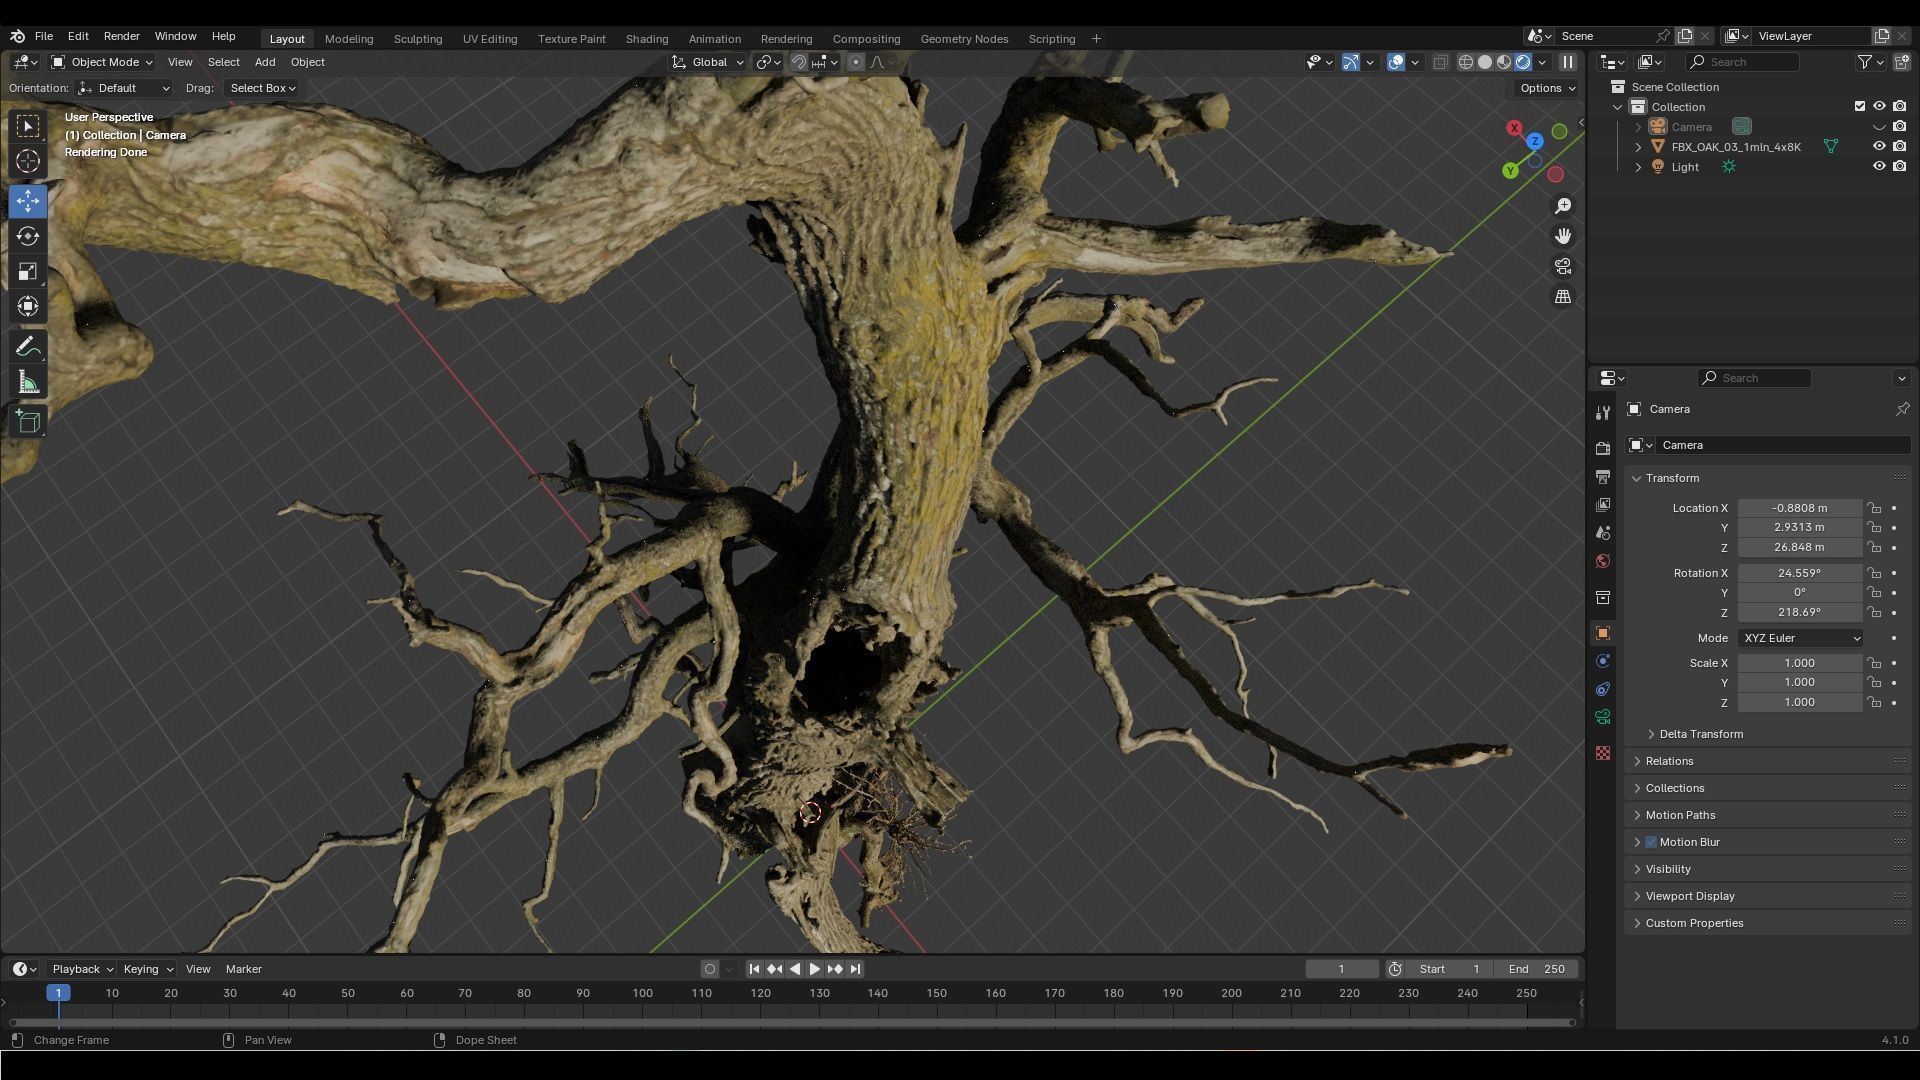
Task: Toggle the Location X lock icon
Action: (x=1874, y=508)
